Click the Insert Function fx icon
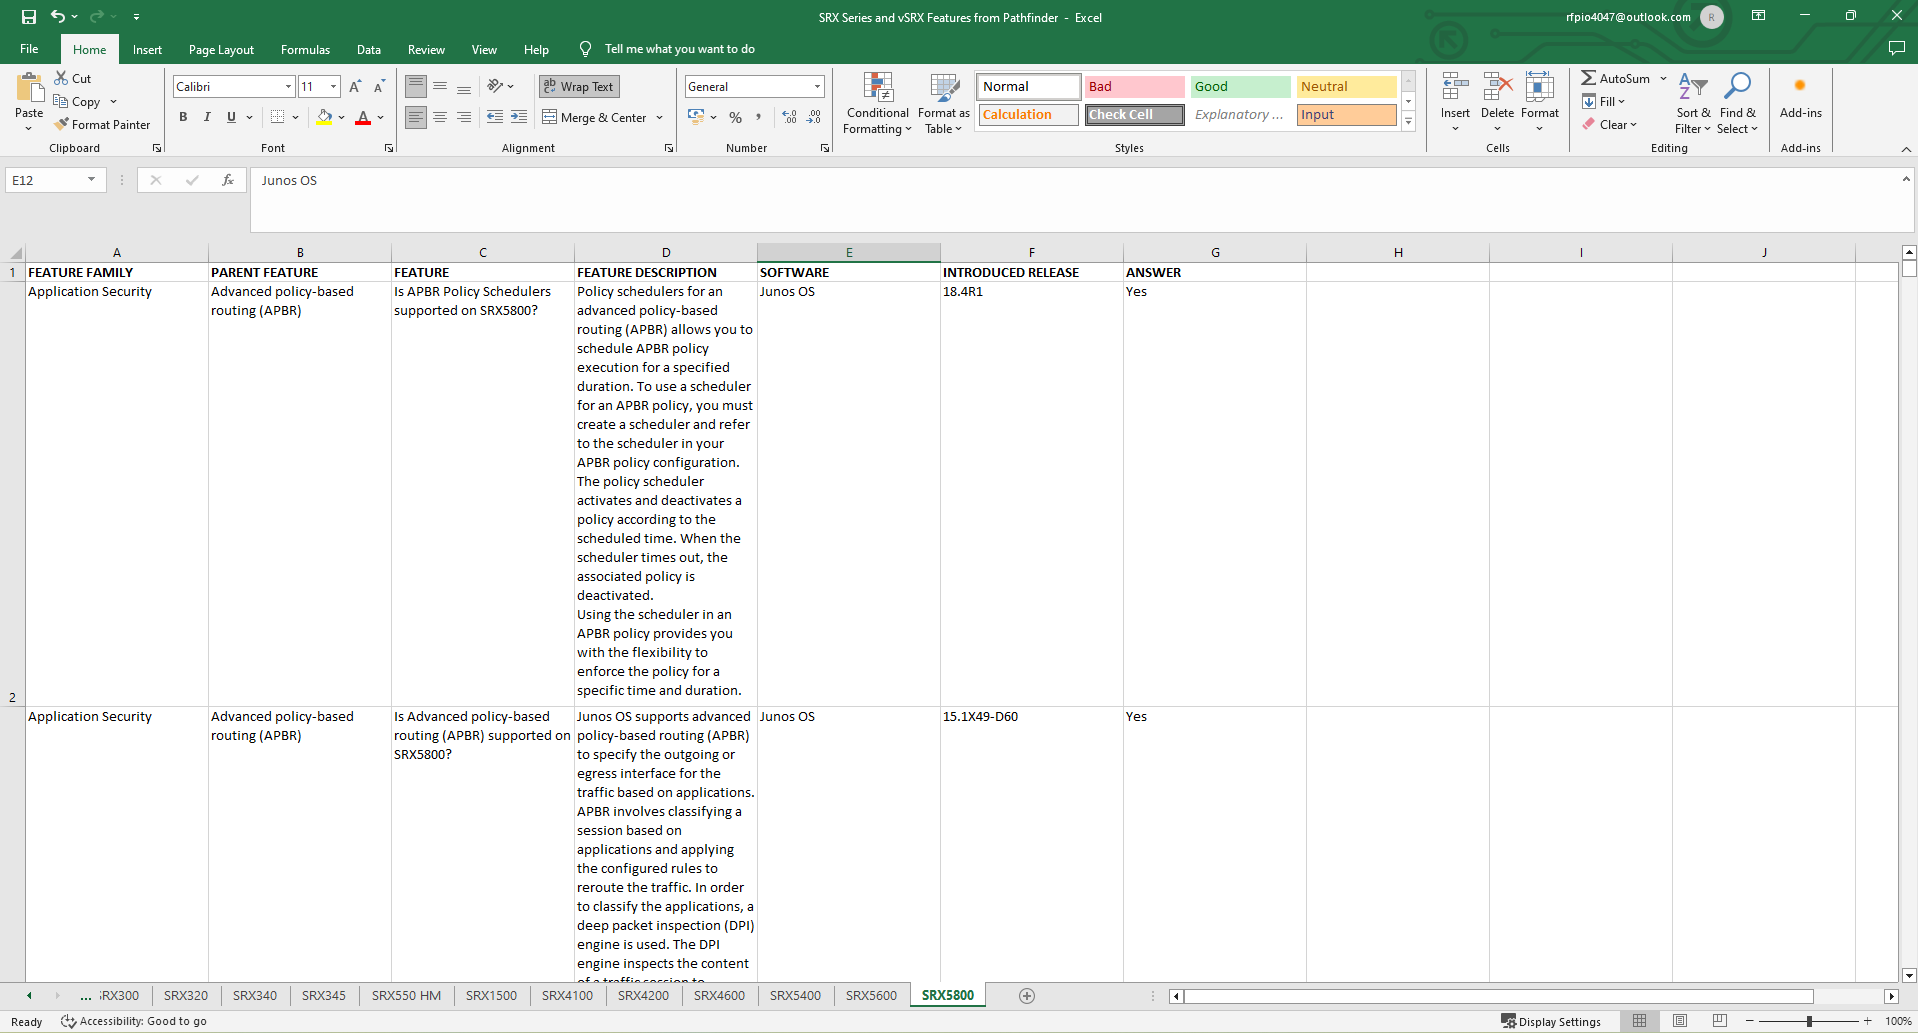Viewport: 1918px width, 1033px height. point(228,180)
